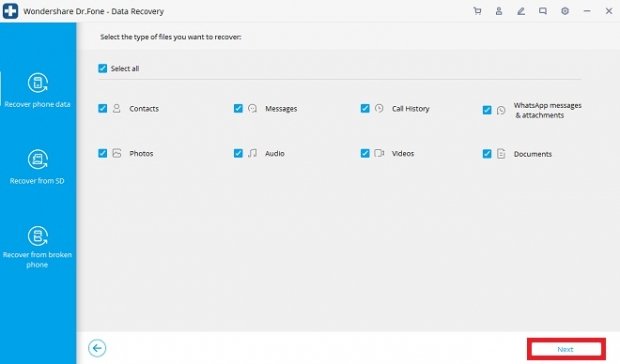Image resolution: width=620 pixels, height=364 pixels.
Task: Select Recover from broken phone icon
Action: pos(38,236)
